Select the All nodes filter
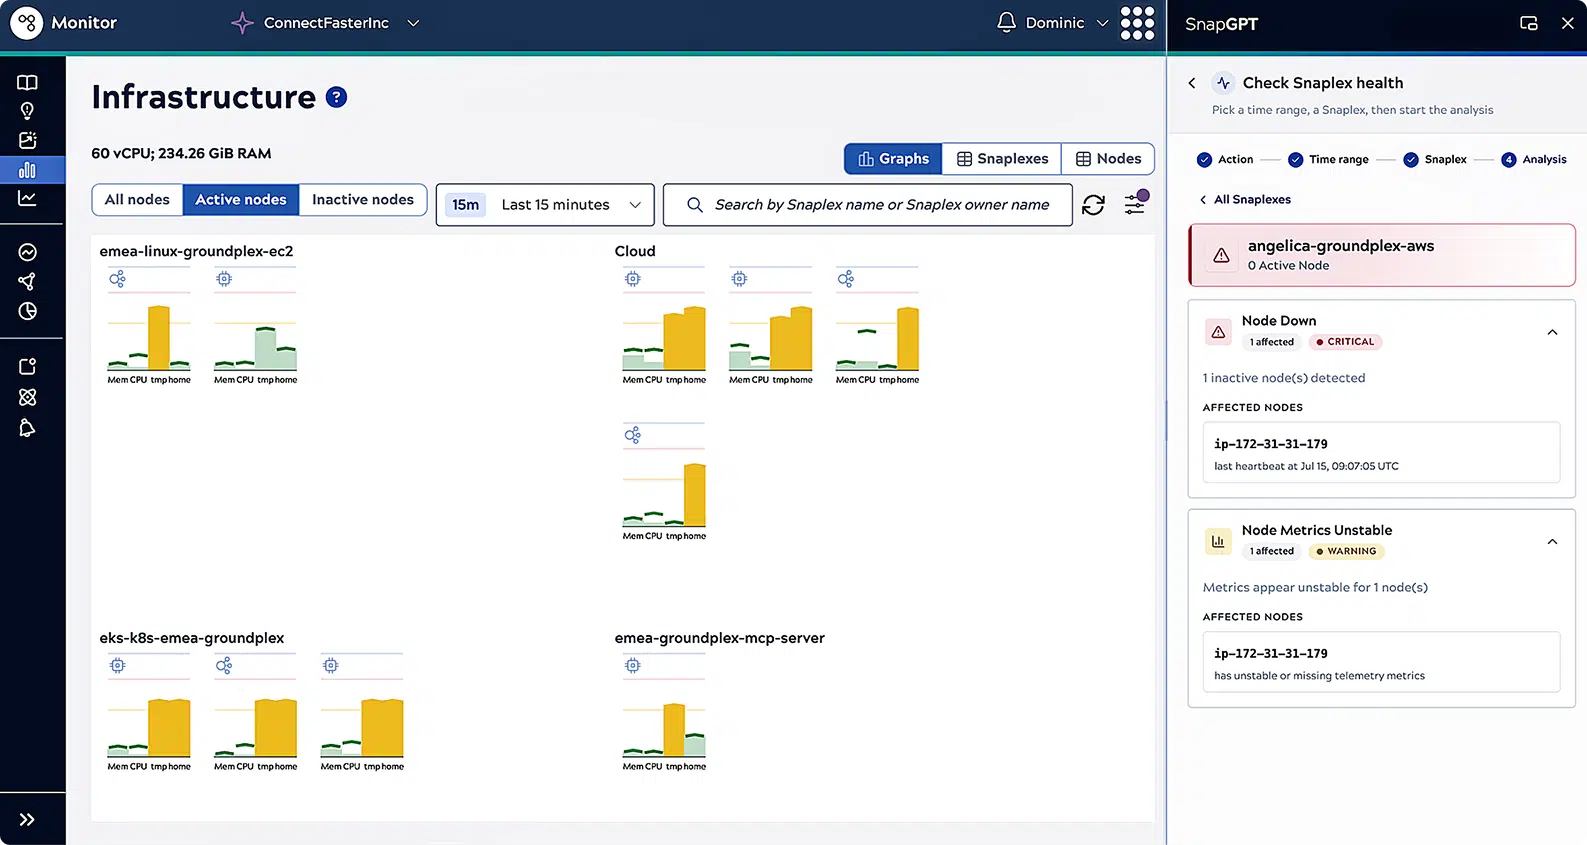This screenshot has height=845, width=1587. [137, 200]
